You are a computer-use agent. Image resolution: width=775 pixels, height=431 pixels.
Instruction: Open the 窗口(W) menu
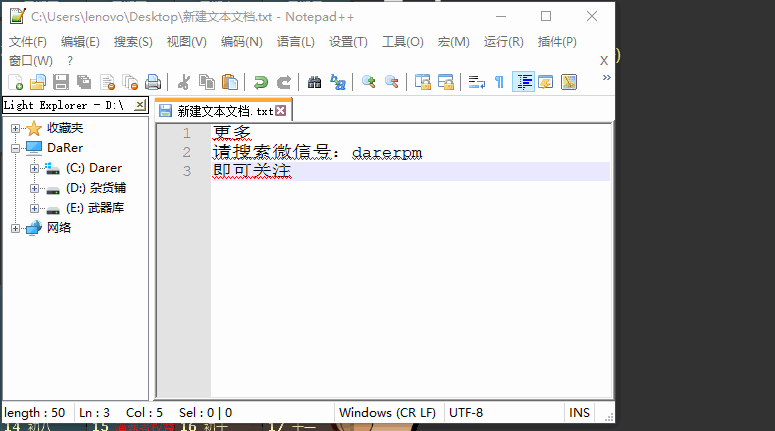(x=31, y=61)
